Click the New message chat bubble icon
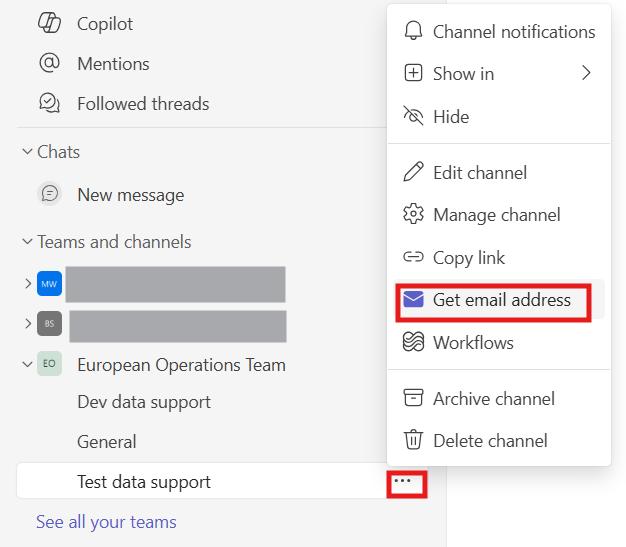 50,194
